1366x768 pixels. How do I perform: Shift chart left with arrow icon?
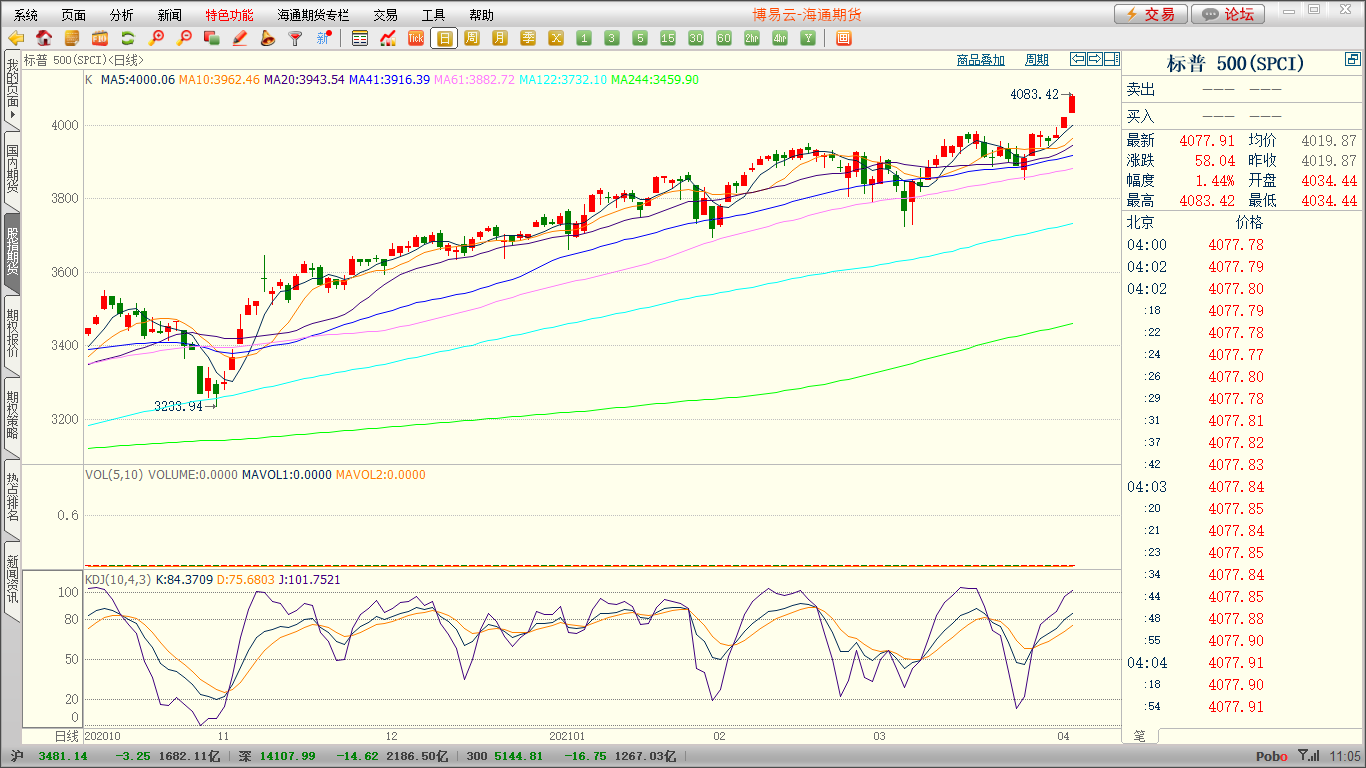[1078, 59]
